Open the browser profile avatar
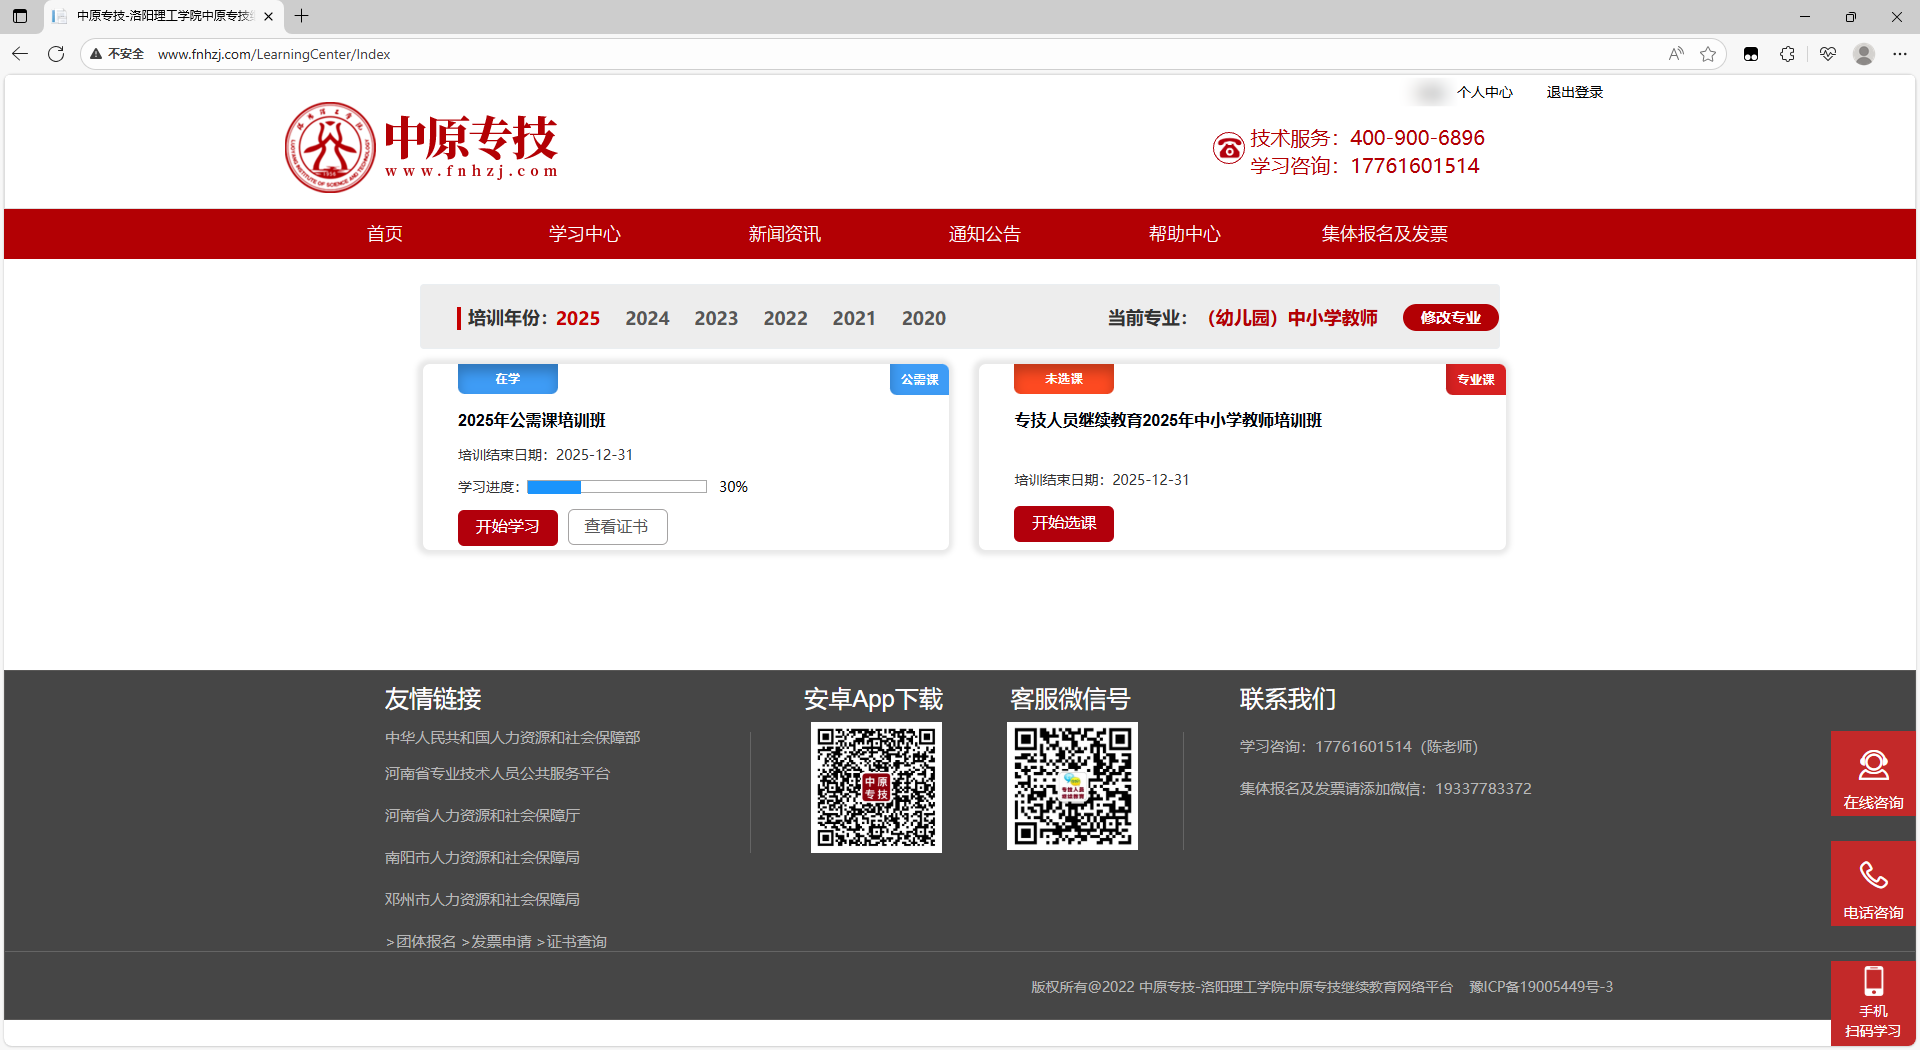This screenshot has width=1920, height=1050. click(1864, 54)
